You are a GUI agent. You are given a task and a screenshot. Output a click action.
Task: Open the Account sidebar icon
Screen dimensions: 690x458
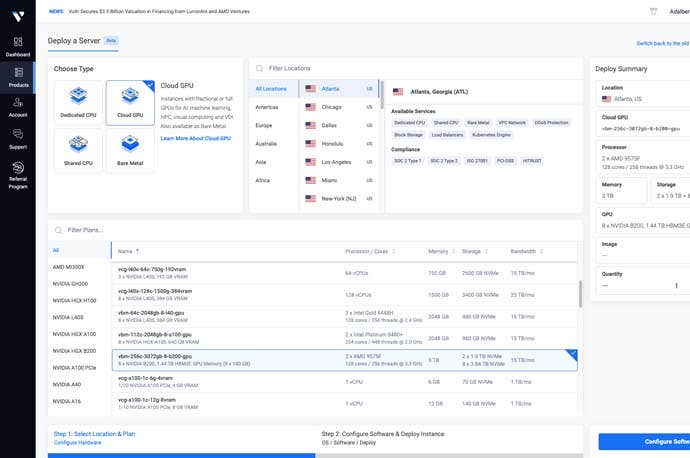(x=17, y=107)
